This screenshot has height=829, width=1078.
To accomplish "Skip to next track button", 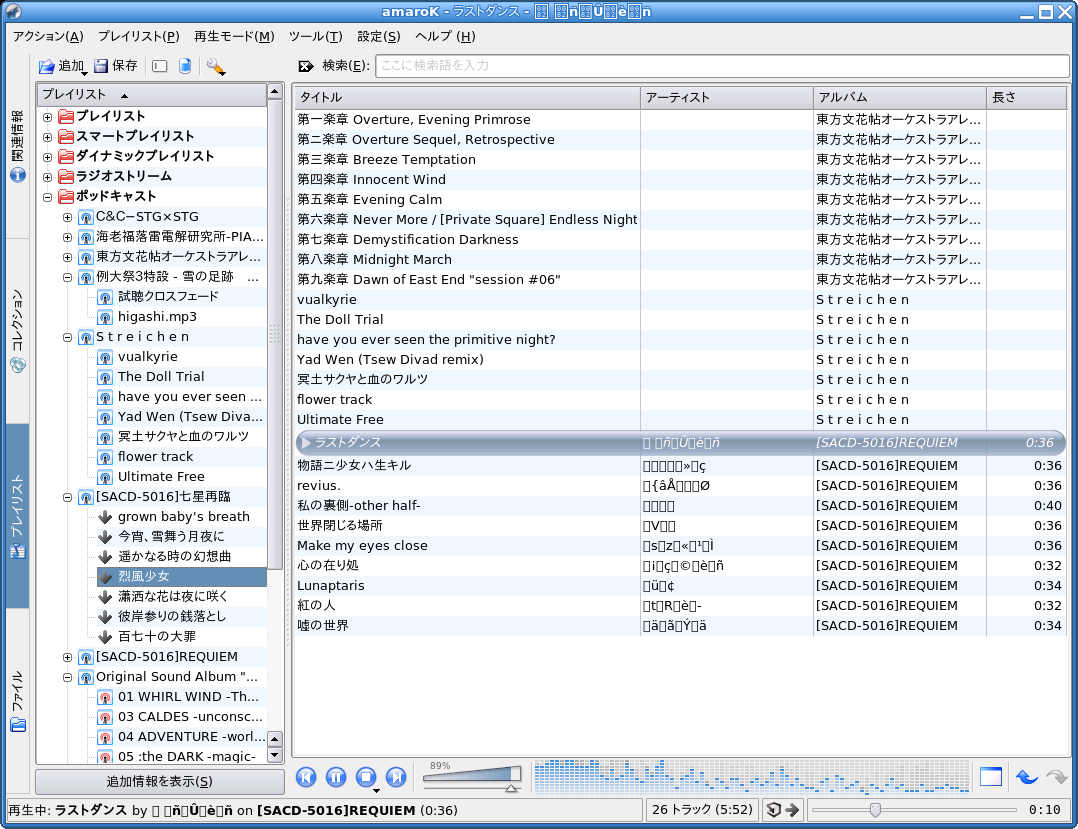I will coord(396,777).
